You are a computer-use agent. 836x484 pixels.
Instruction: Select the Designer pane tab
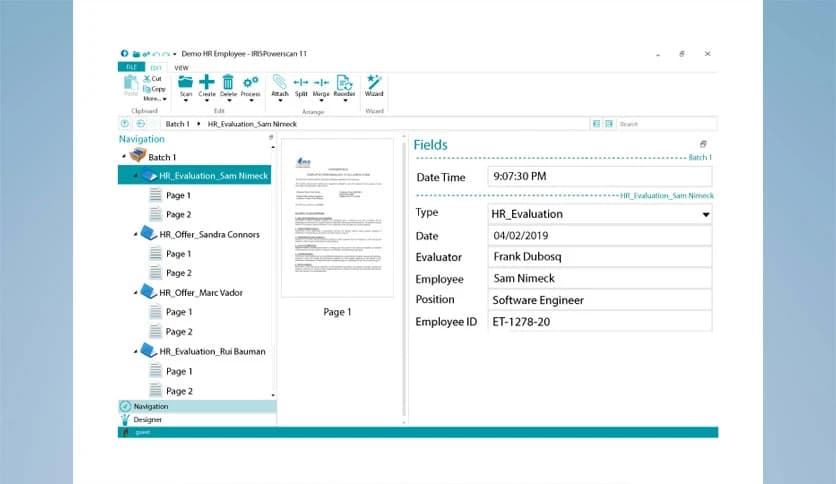pyautogui.click(x=197, y=420)
